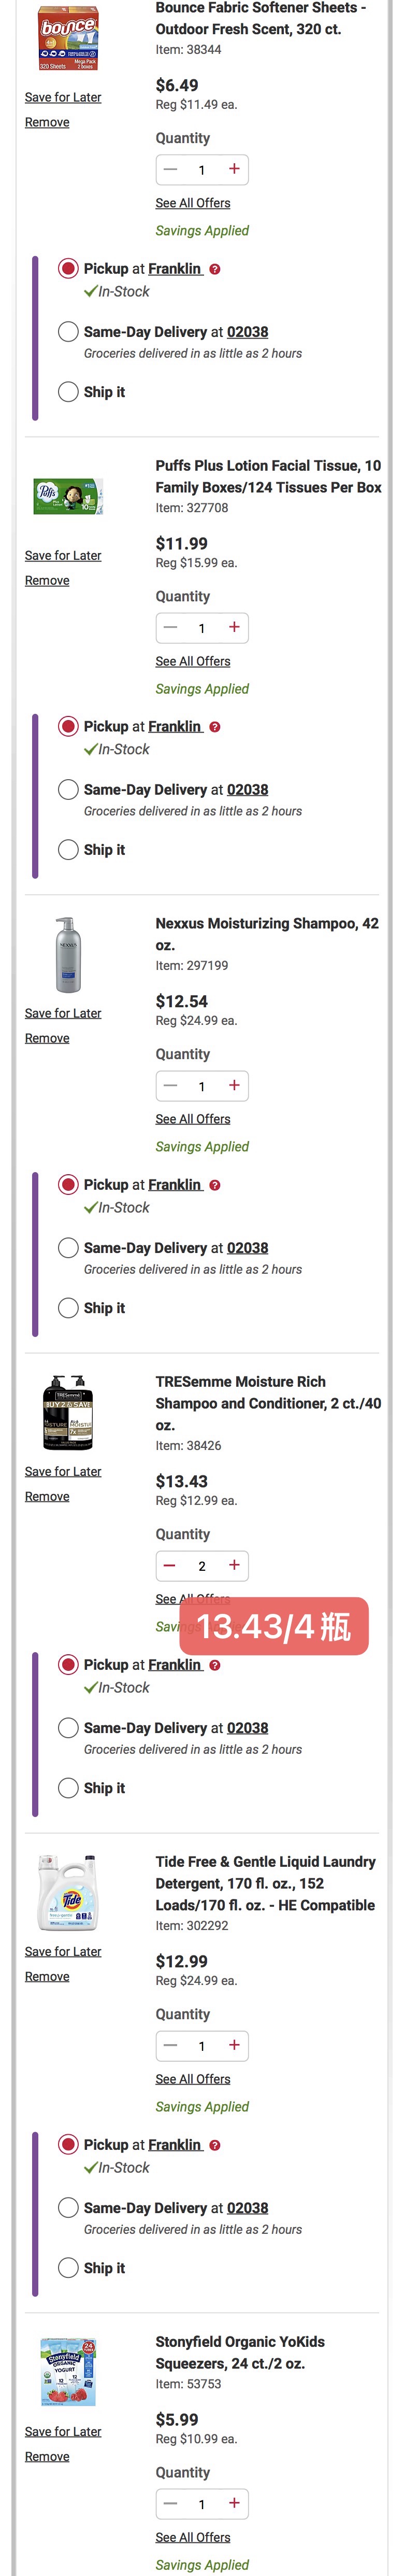Choose Ship it for Puffs Facial Tissue

(x=68, y=849)
